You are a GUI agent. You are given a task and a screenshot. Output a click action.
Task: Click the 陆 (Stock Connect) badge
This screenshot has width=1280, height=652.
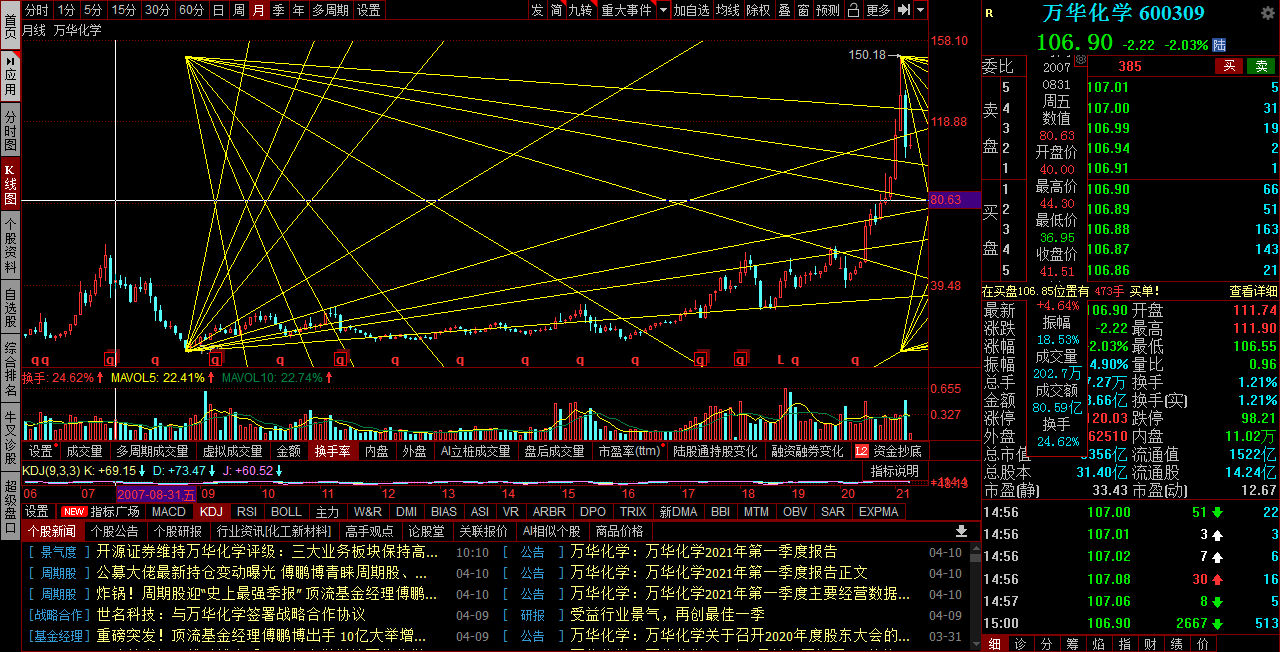1219,44
